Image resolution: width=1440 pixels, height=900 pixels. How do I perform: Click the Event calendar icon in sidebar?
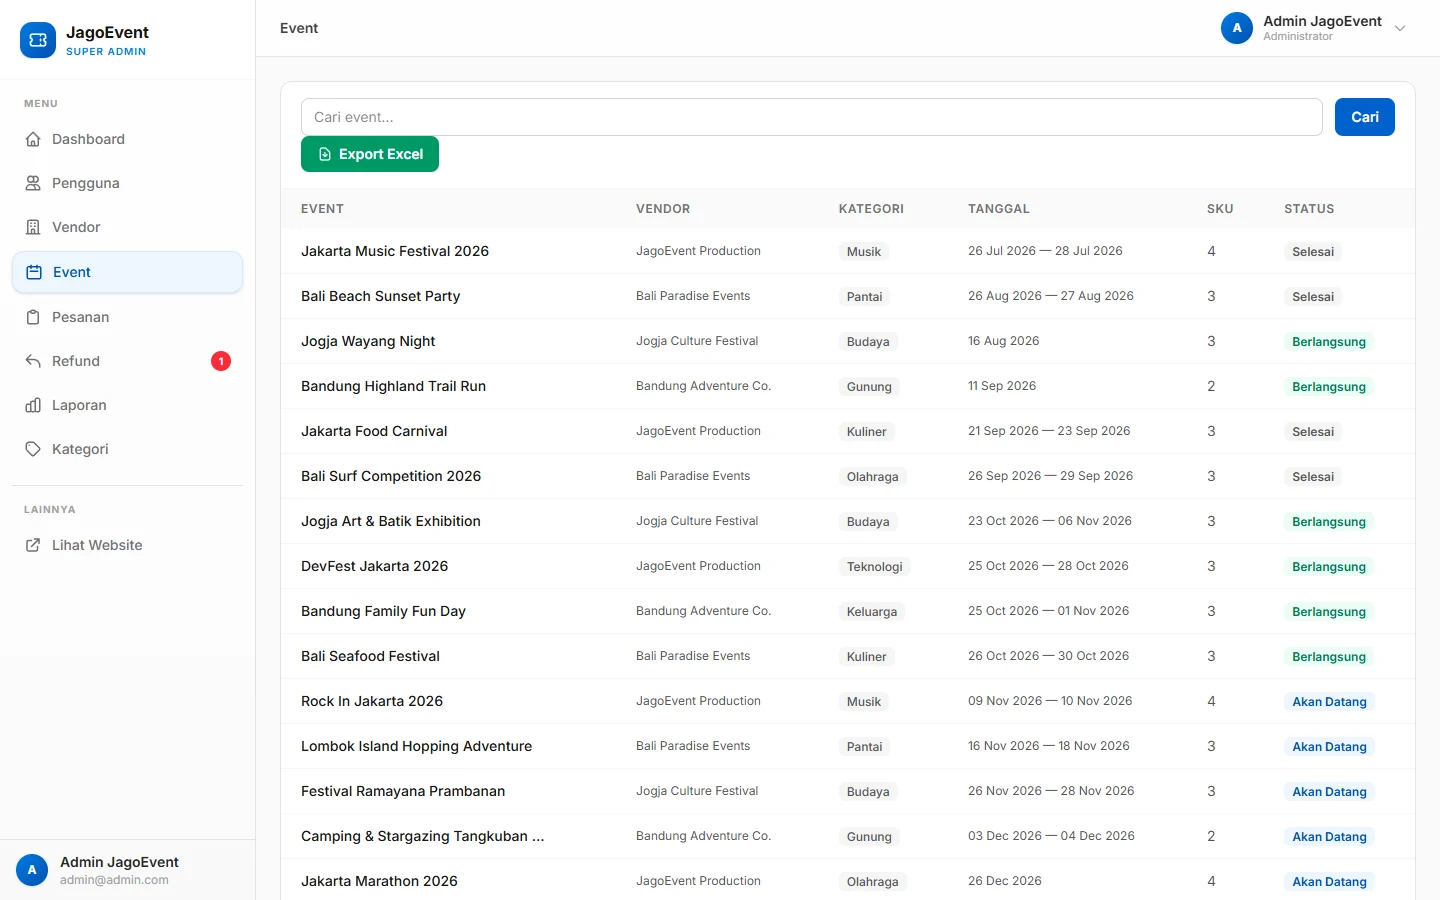tap(34, 272)
